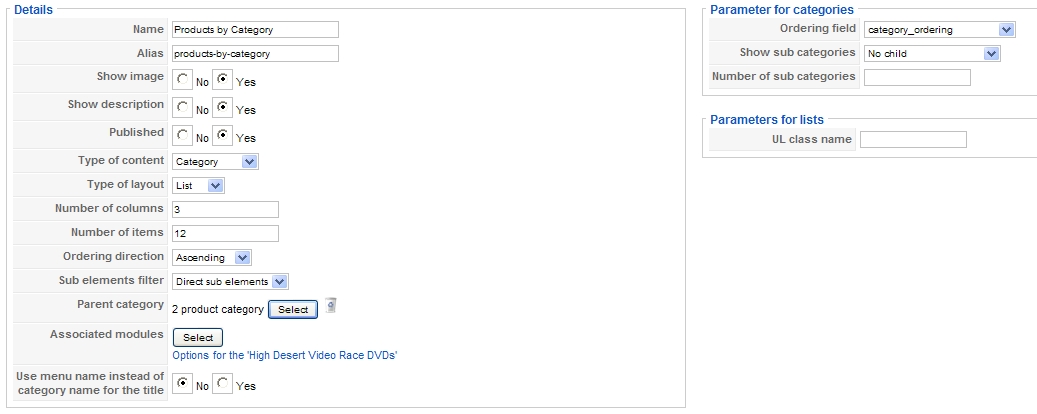This screenshot has width=1037, height=414.
Task: Click the trash icon beside Parent category
Action: pos(331,306)
